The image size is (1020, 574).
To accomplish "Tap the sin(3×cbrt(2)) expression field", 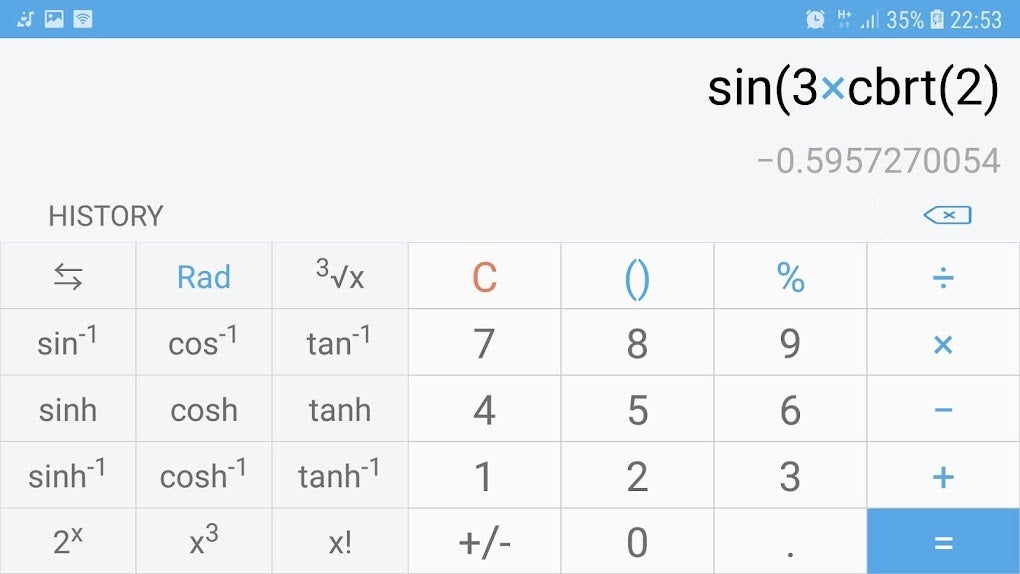I will point(852,90).
